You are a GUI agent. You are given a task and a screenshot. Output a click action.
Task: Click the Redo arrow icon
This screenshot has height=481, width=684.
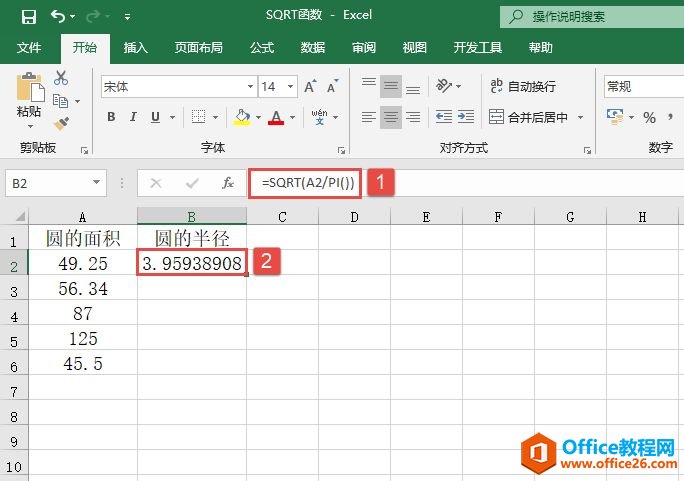(92, 17)
